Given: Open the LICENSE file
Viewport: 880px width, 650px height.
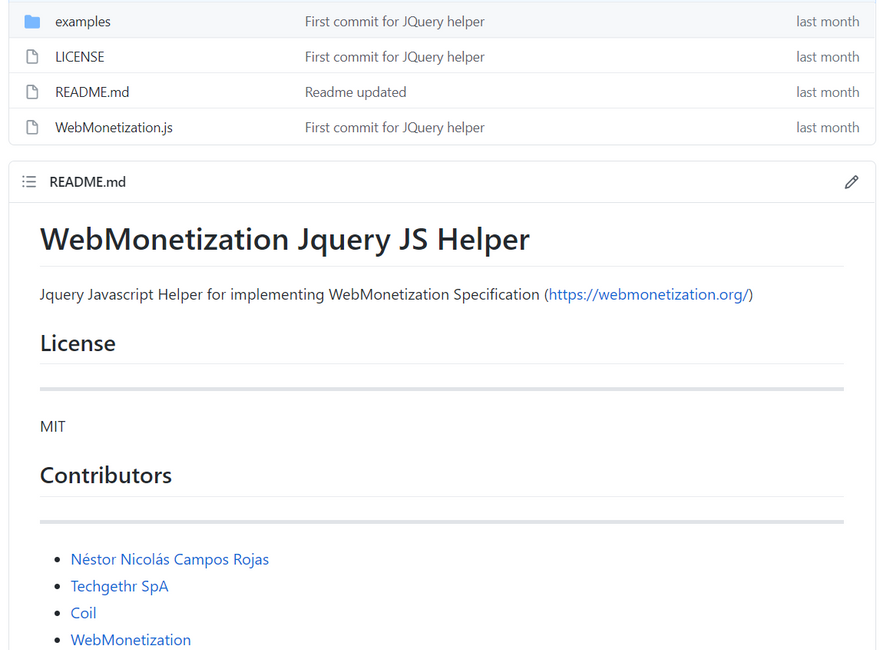Looking at the screenshot, I should coord(80,57).
